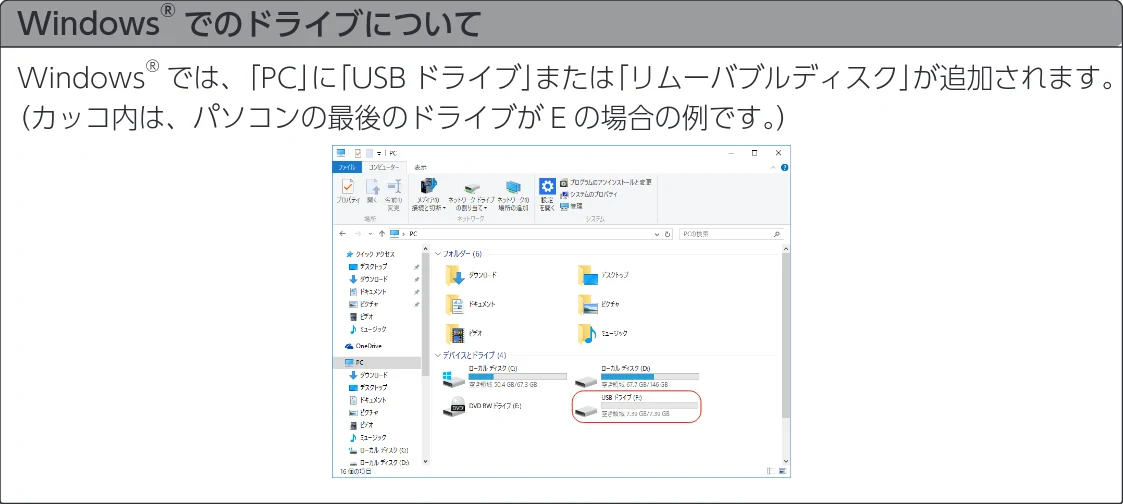Select ローカル ディスク (D:) in navigation pane
Screen dimensions: 1123x504
click(378, 463)
